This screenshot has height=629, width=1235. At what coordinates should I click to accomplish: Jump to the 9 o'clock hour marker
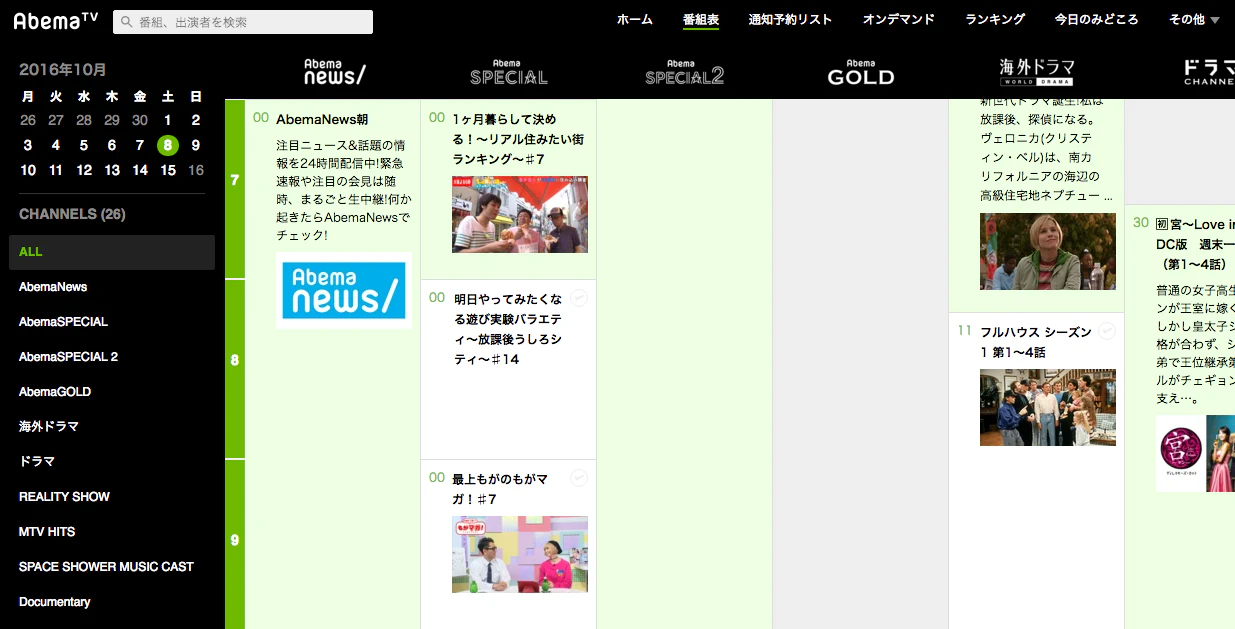click(235, 540)
